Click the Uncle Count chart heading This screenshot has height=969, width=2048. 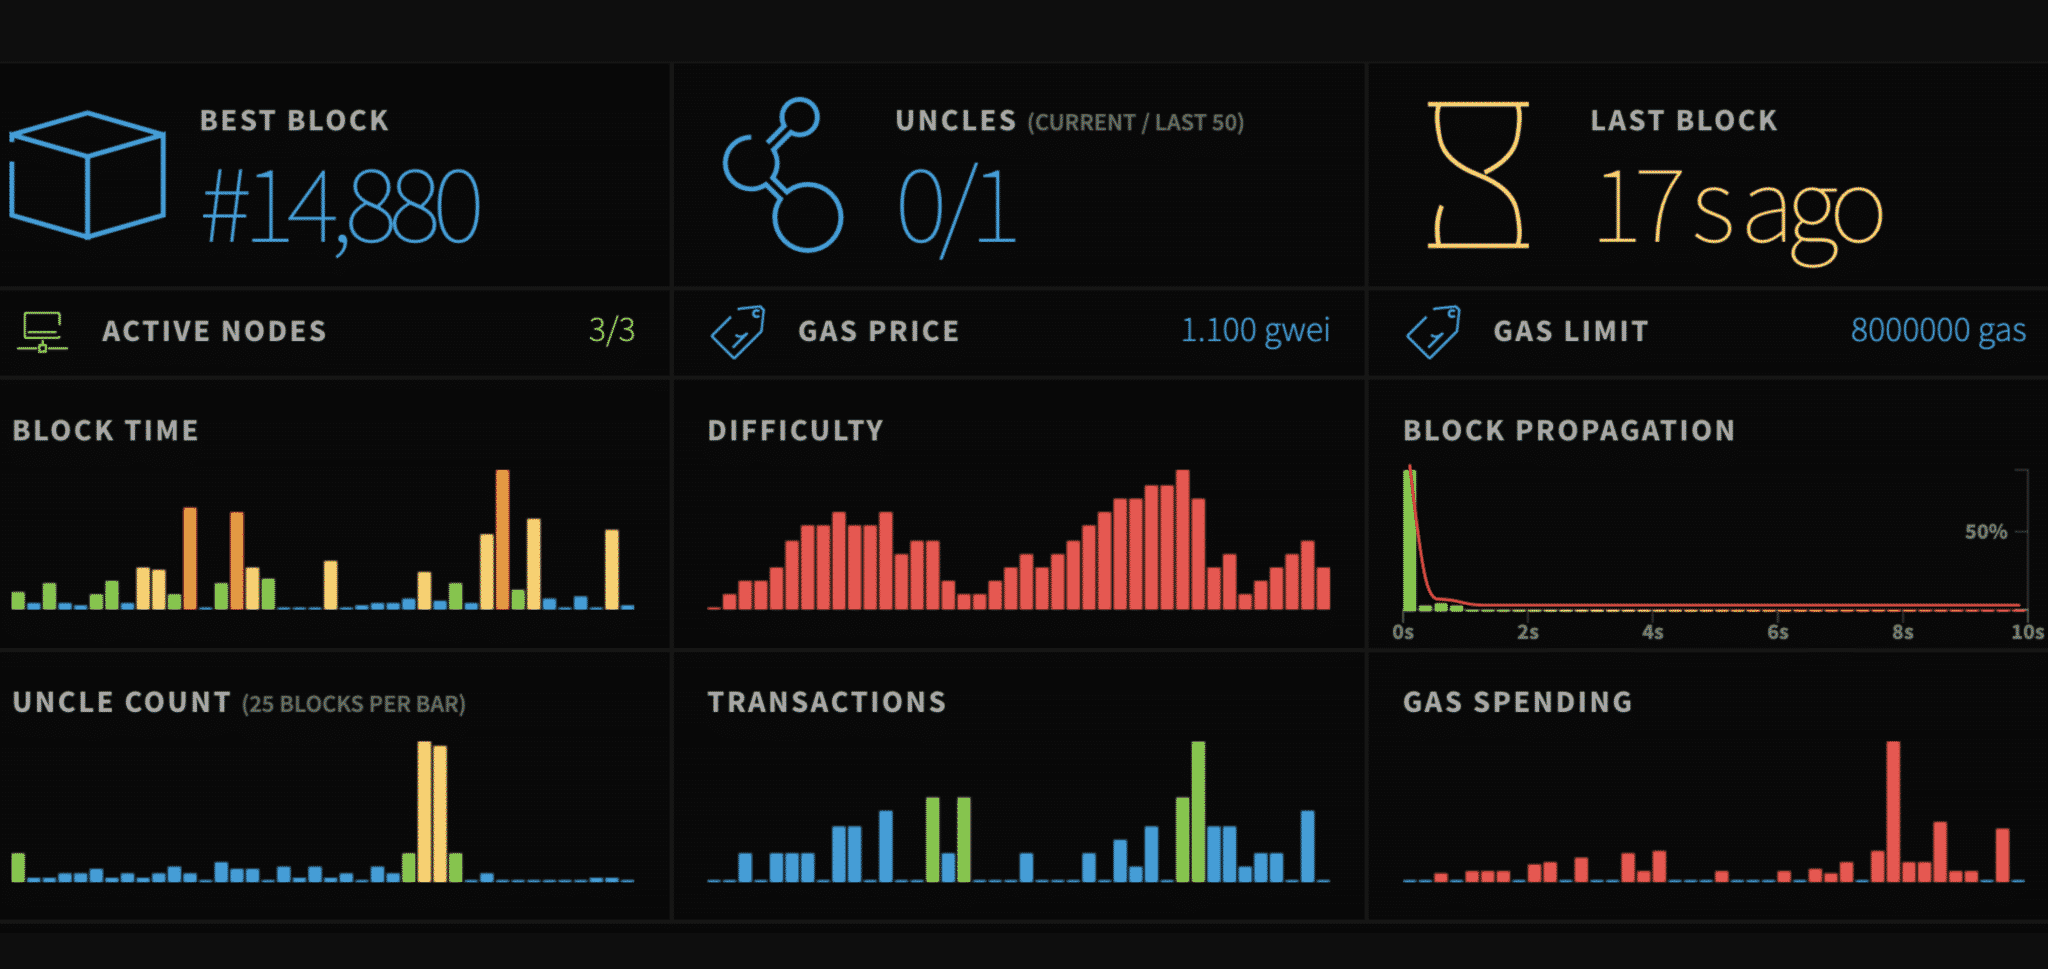click(122, 703)
